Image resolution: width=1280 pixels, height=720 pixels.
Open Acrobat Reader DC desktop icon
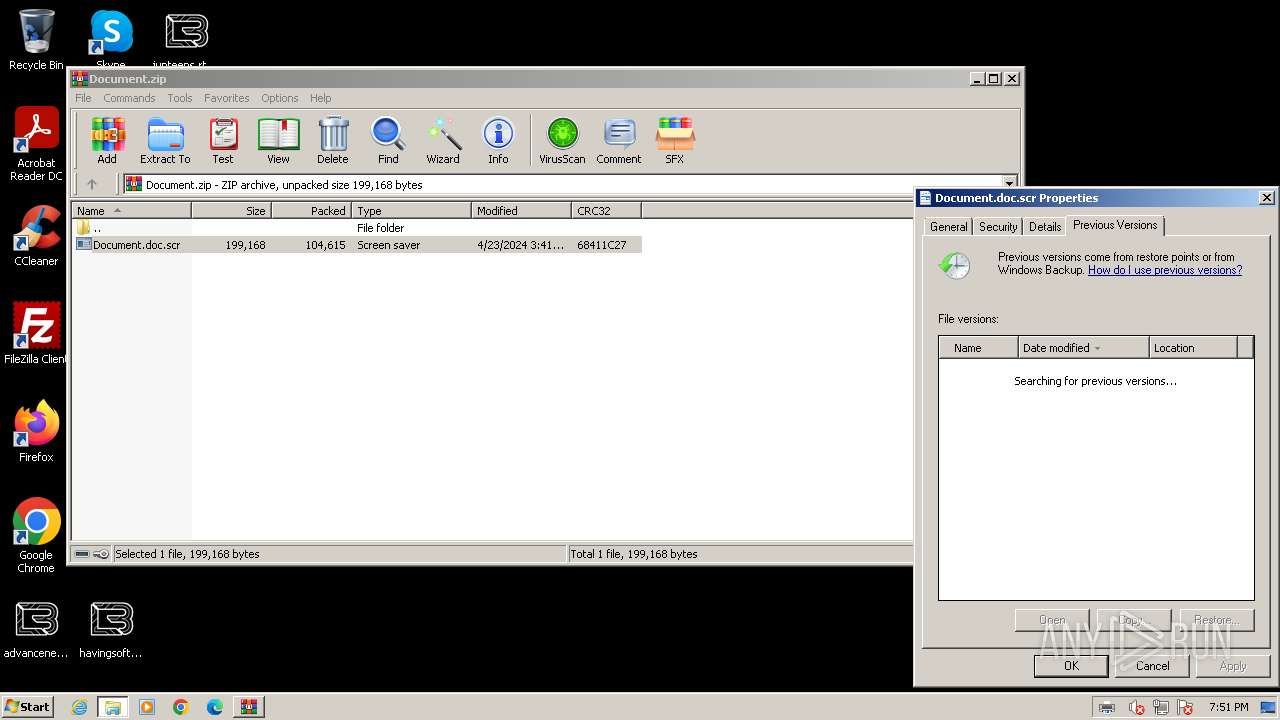click(x=36, y=144)
